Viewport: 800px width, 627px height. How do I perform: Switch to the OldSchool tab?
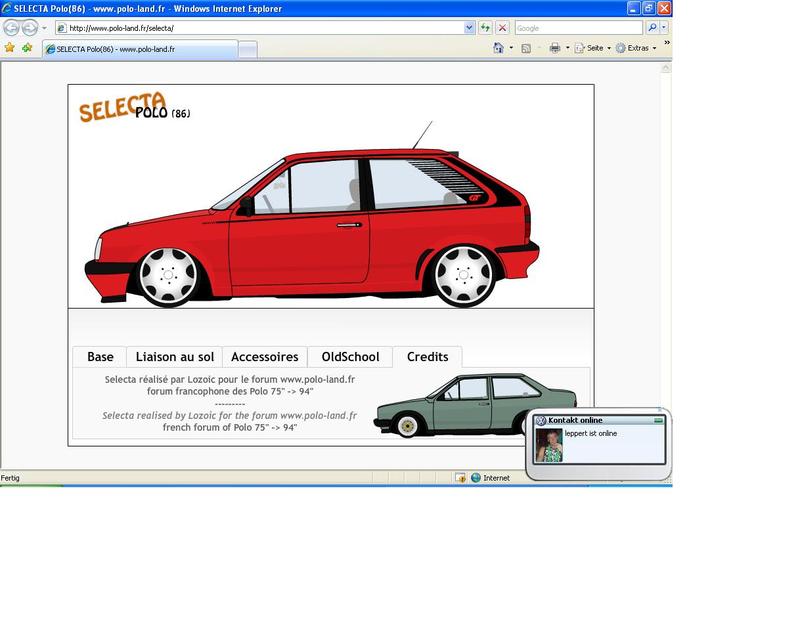pyautogui.click(x=350, y=357)
